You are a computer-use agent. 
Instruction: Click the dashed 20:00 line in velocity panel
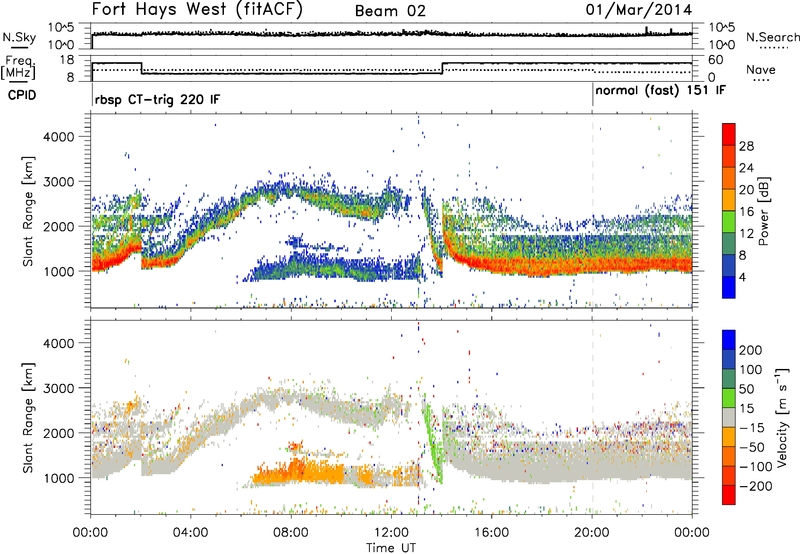(592, 417)
